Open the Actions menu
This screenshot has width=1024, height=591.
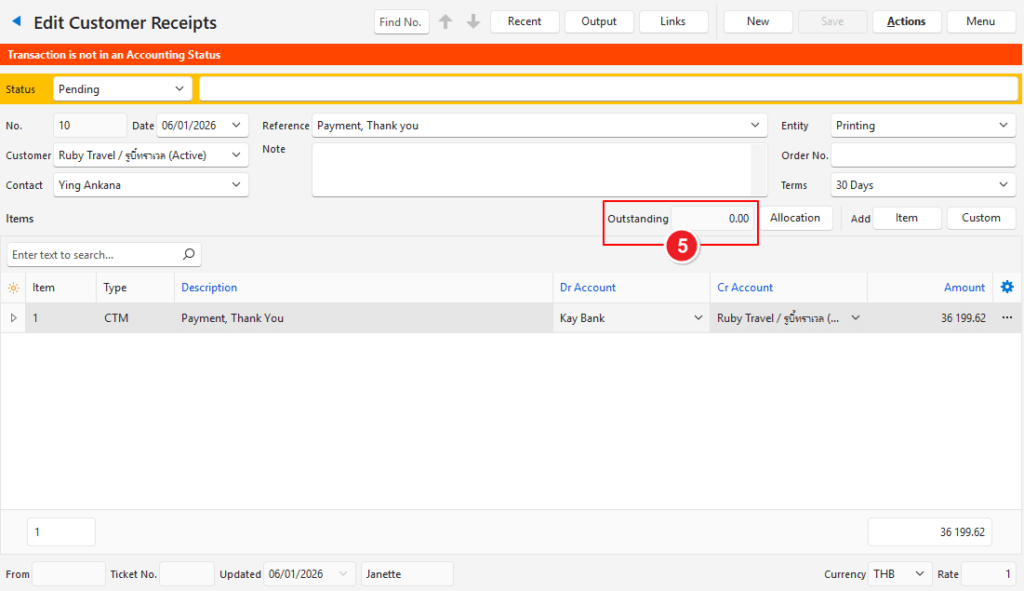(906, 22)
